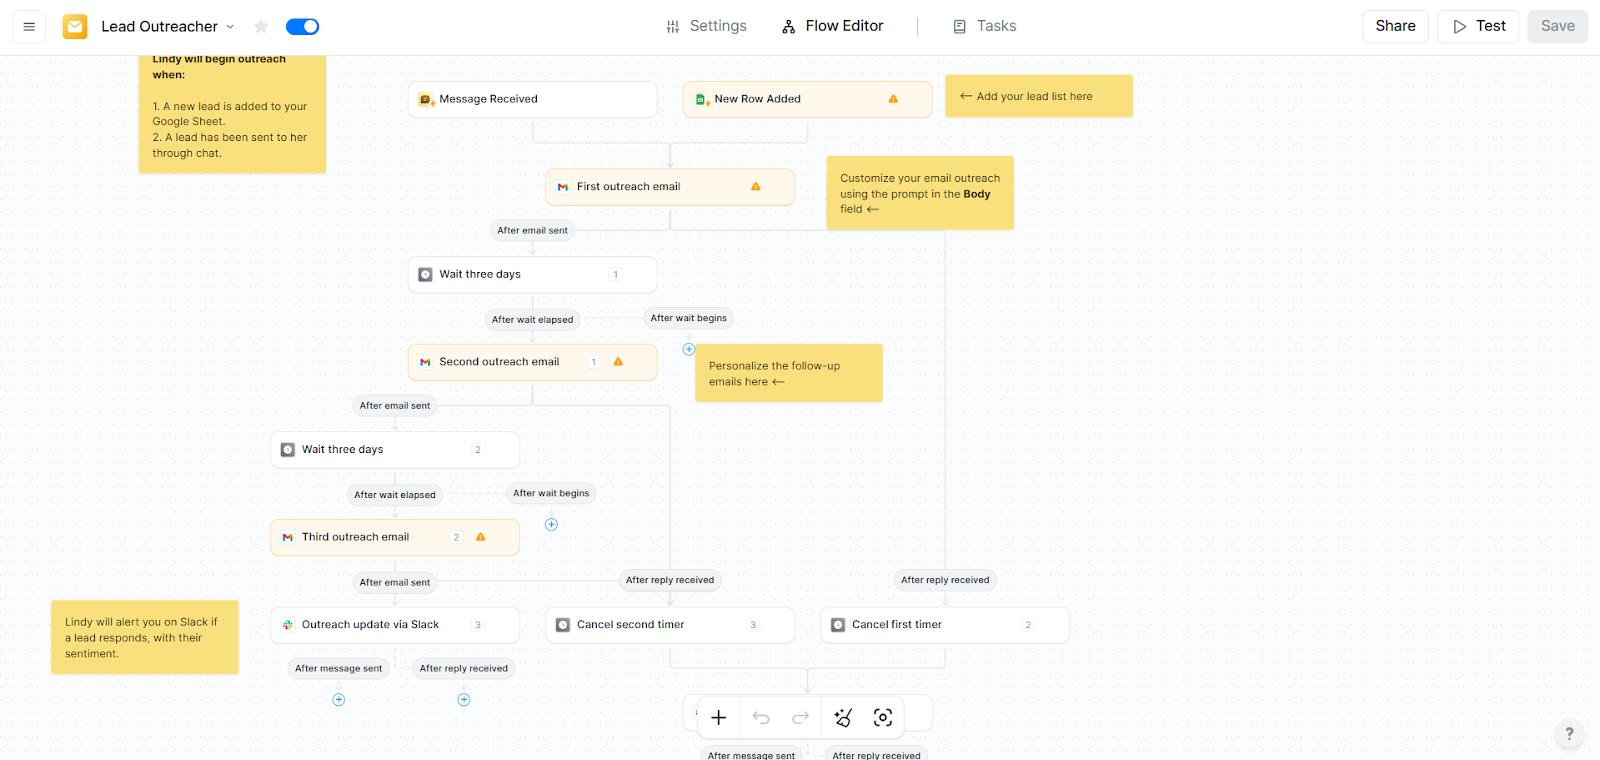Image resolution: width=1600 pixels, height=760 pixels.
Task: Select the New Row Added trigger node
Action: point(807,99)
